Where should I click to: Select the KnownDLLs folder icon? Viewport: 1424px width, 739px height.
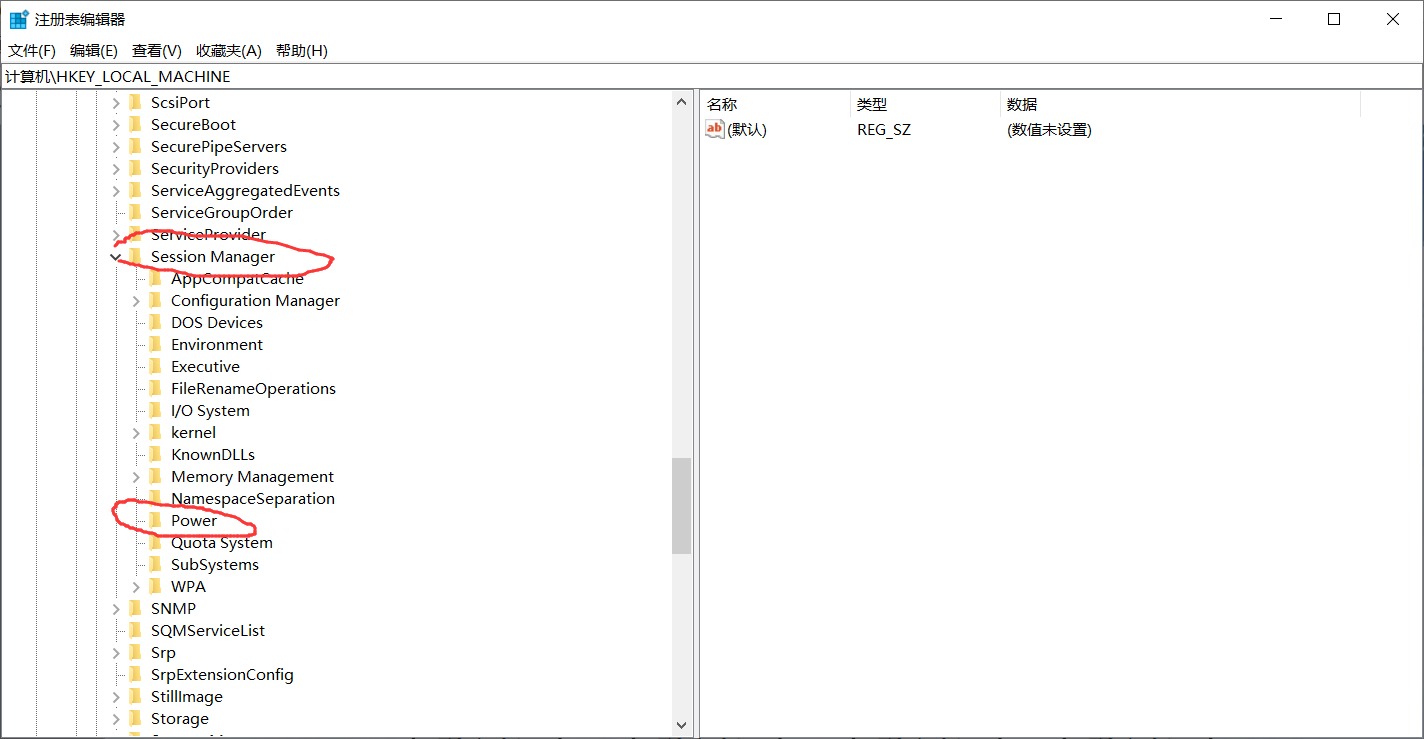(155, 454)
